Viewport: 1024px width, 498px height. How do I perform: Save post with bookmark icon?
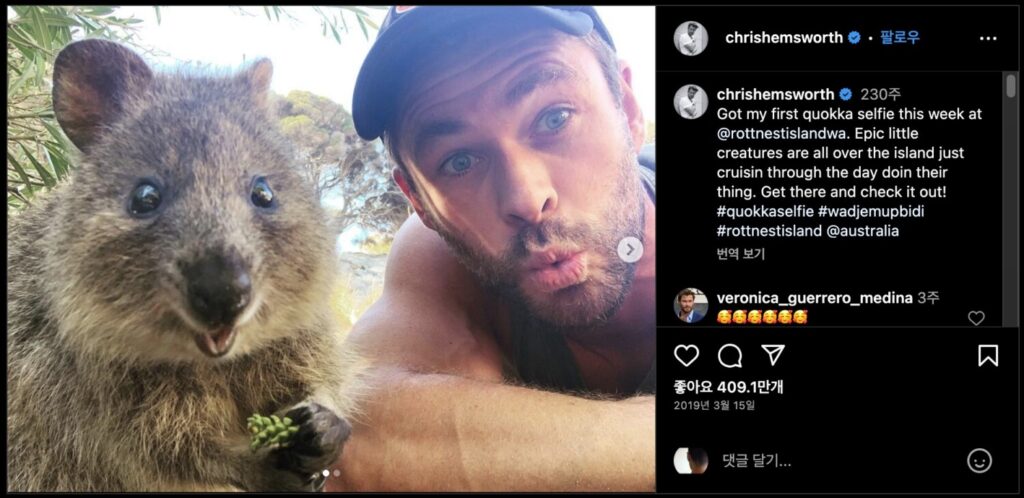click(x=988, y=356)
